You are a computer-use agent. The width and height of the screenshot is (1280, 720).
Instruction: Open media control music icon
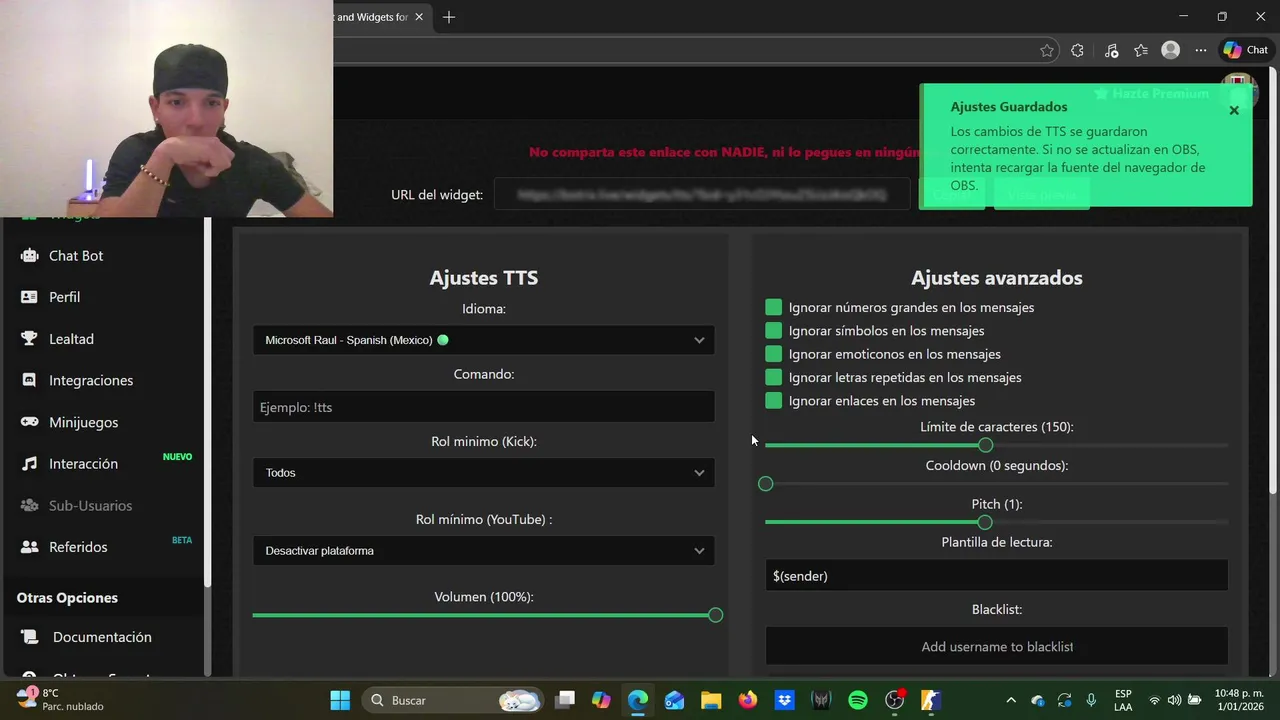(x=1111, y=50)
